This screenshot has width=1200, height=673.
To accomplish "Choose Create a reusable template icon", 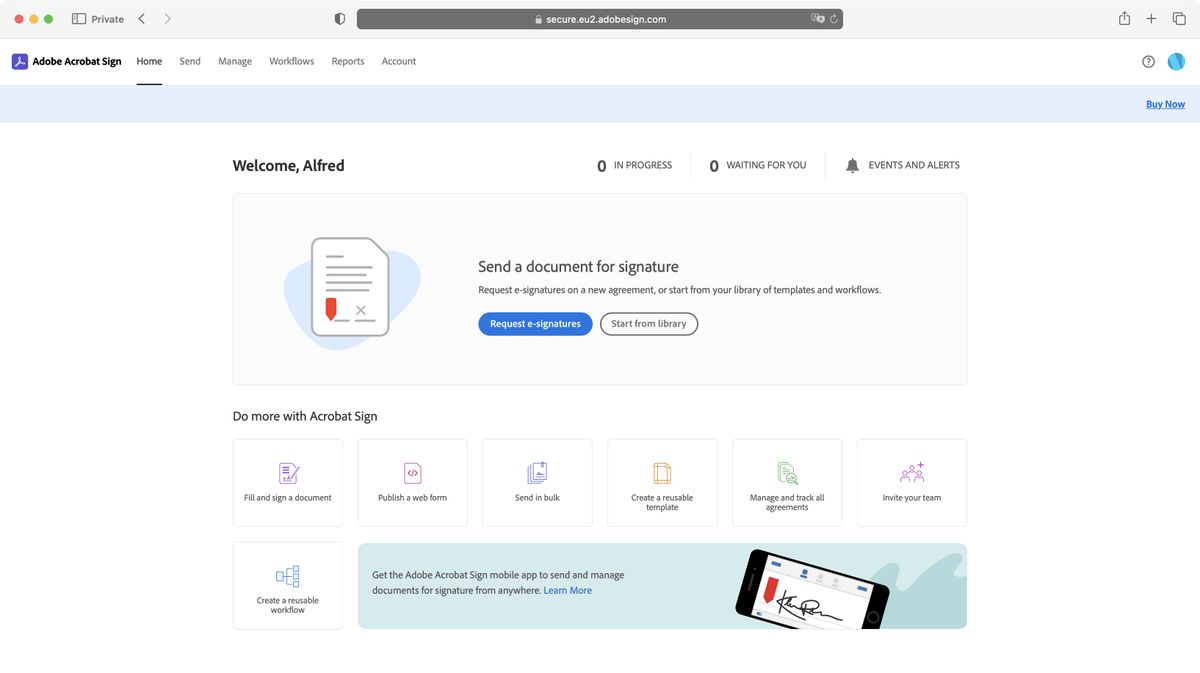I will (x=662, y=473).
